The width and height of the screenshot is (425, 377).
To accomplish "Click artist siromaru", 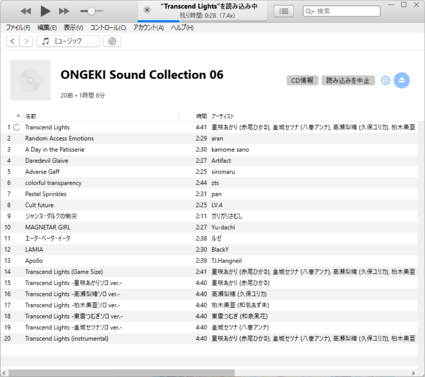I will point(223,172).
